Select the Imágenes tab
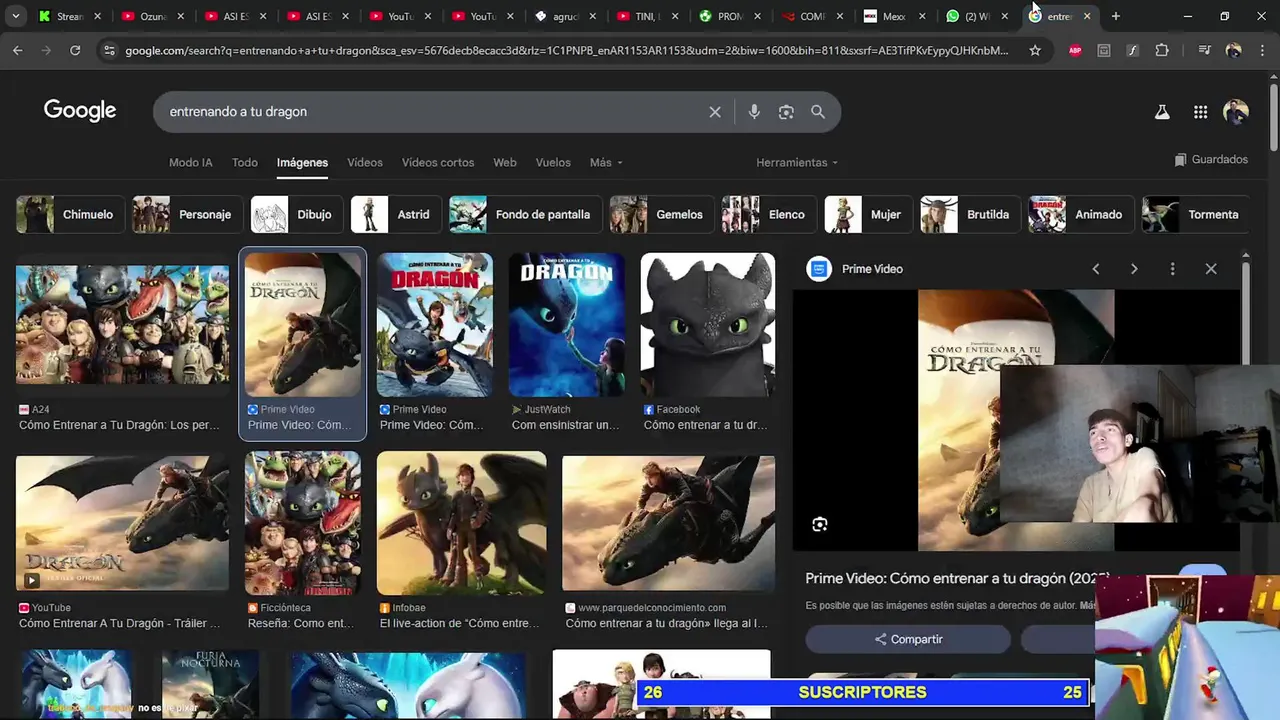This screenshot has height=720, width=1280. pos(302,162)
